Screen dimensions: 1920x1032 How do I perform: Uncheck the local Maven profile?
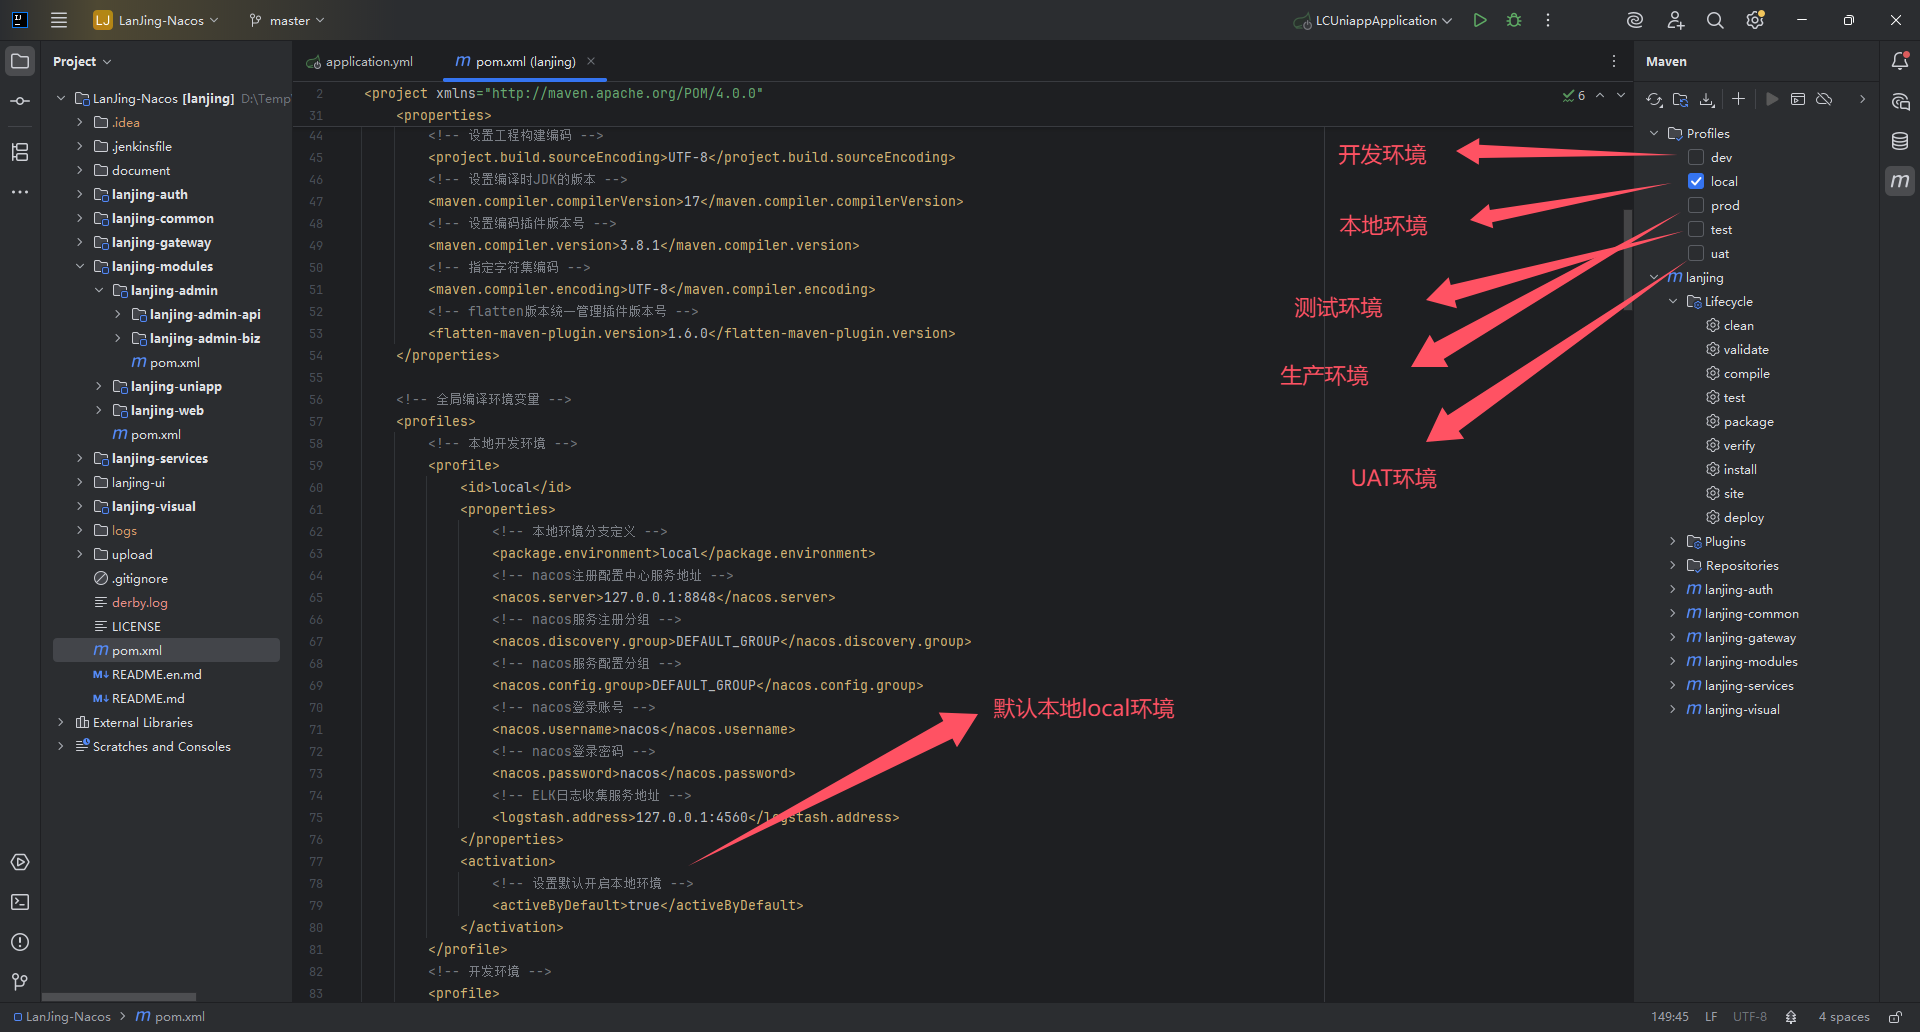click(1696, 181)
